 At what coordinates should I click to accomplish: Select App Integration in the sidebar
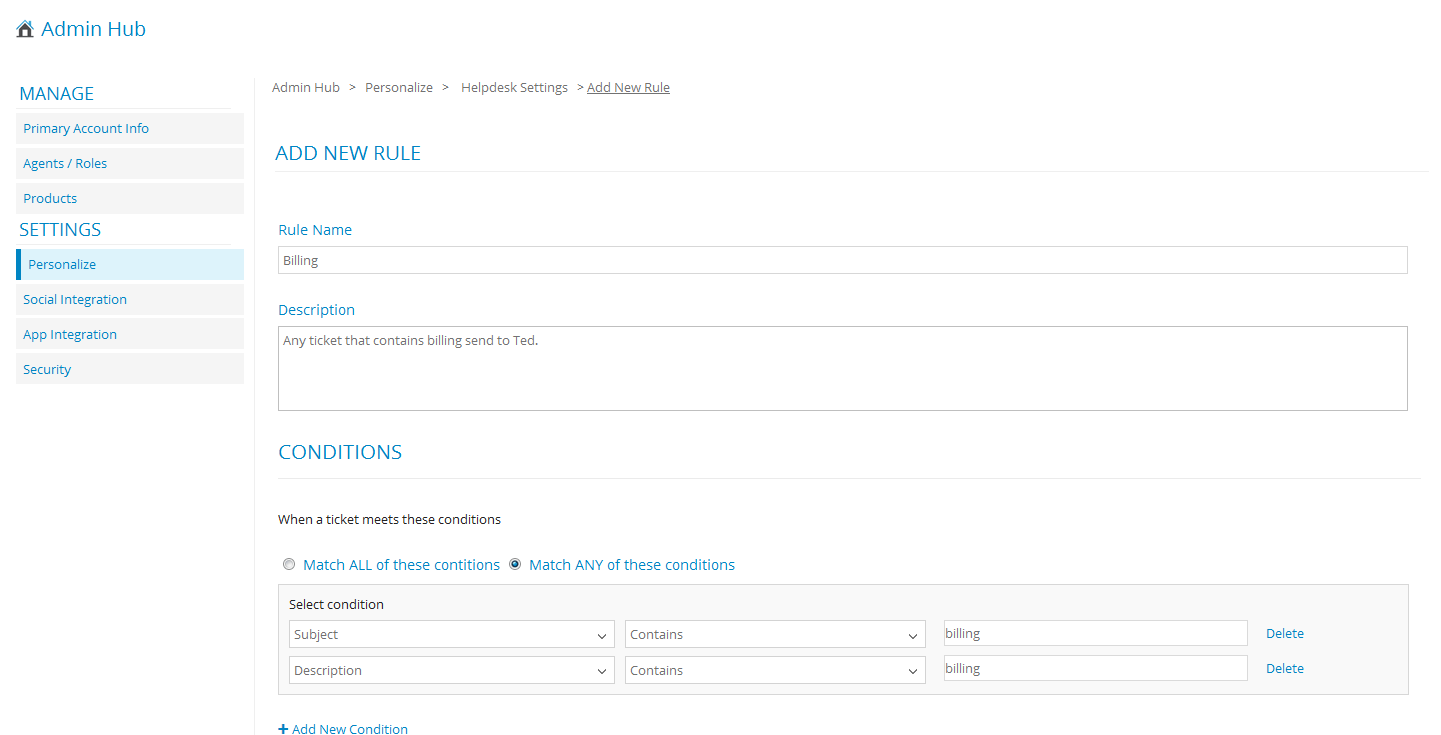click(70, 334)
